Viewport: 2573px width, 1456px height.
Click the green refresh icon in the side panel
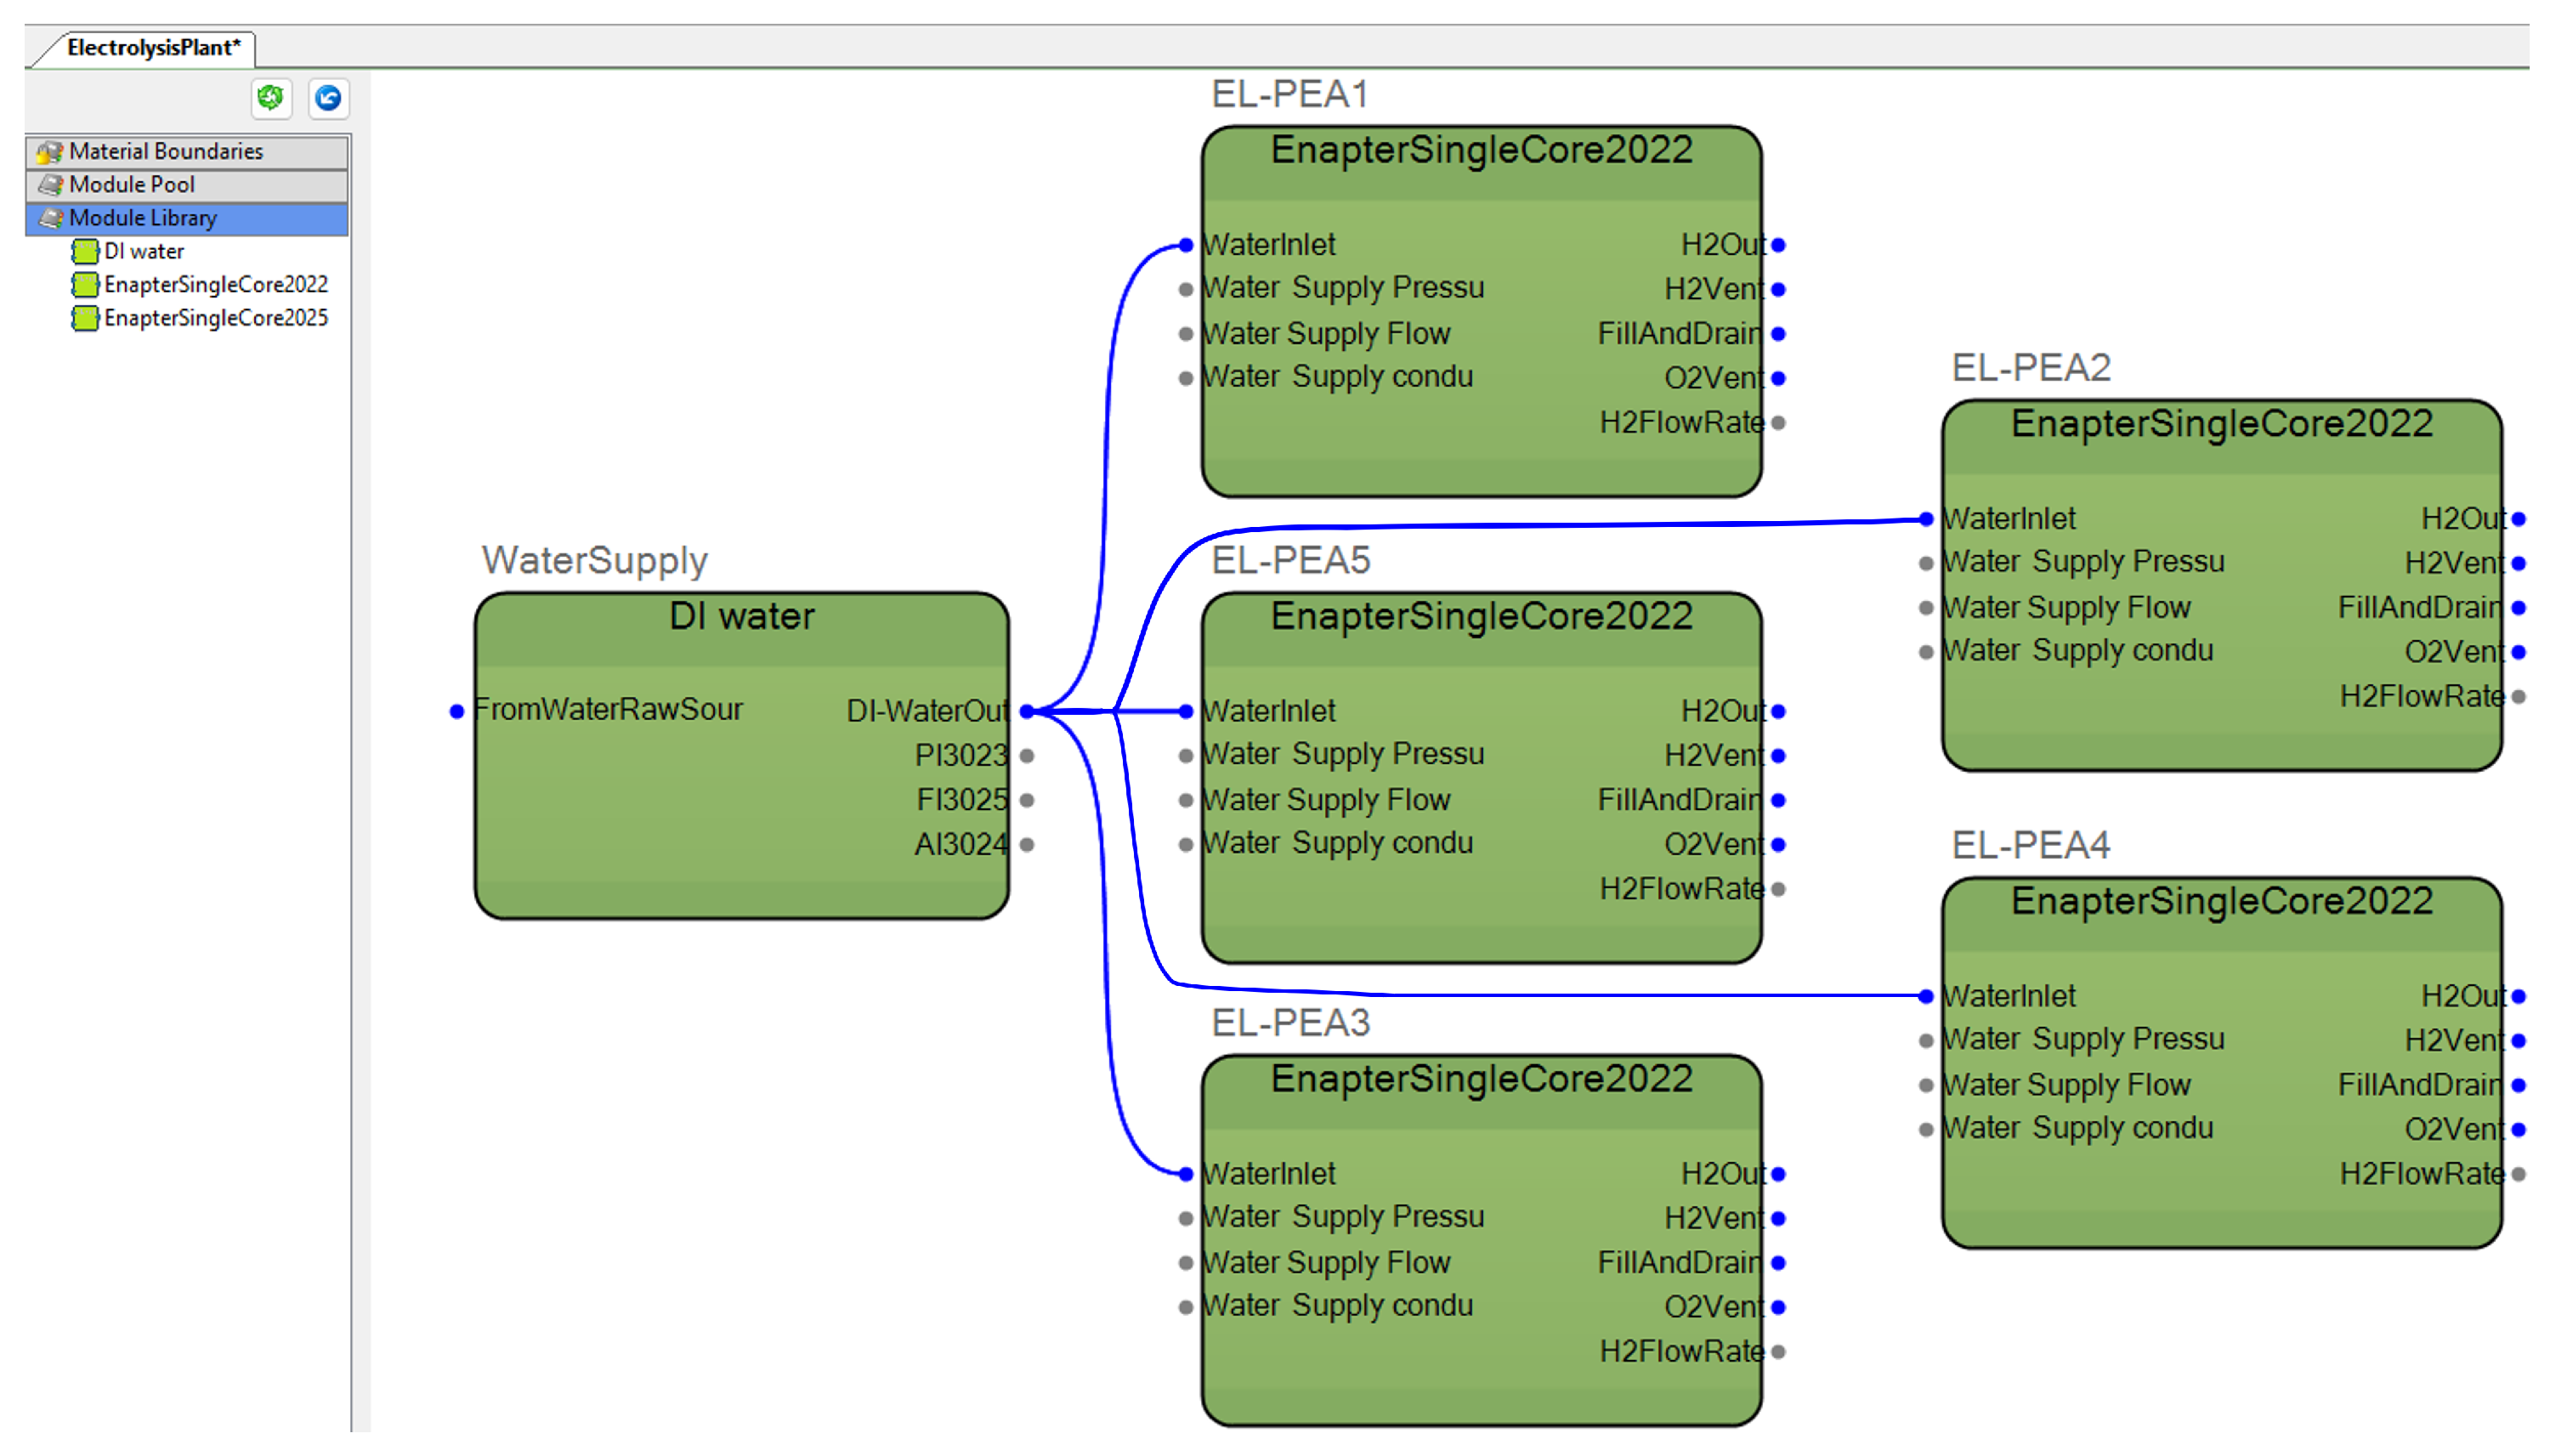click(270, 98)
